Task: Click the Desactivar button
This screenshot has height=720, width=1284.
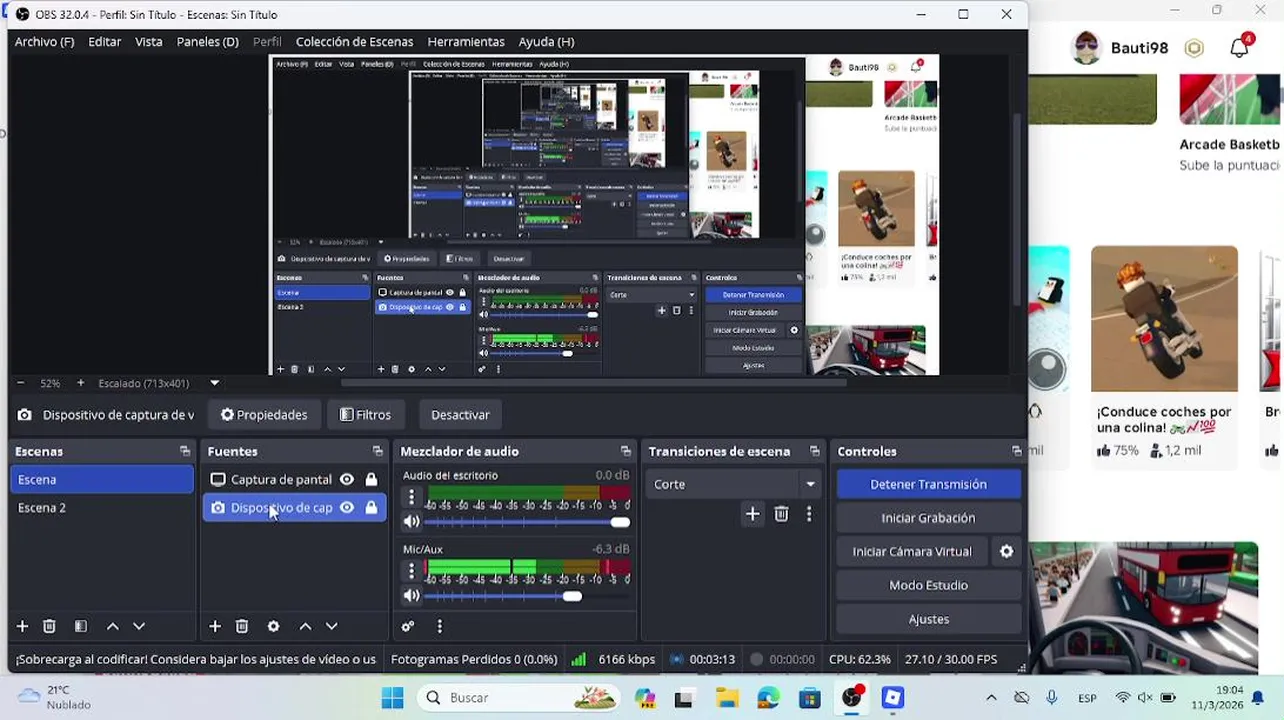Action: pos(460,415)
